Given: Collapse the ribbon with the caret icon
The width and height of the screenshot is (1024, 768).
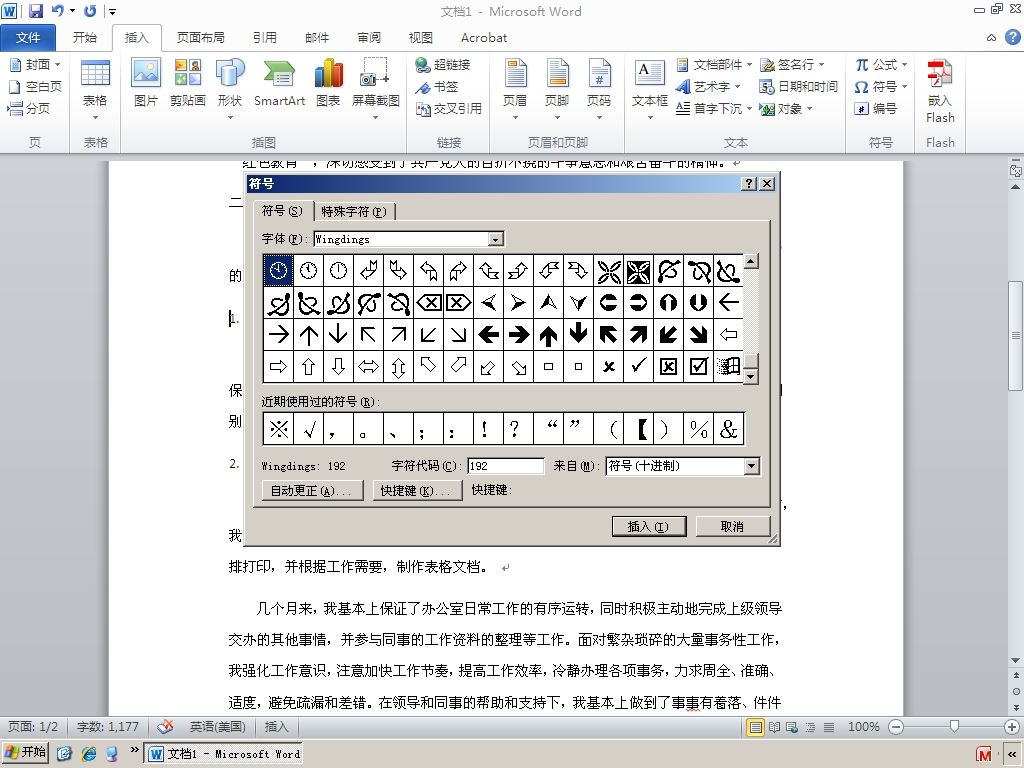Looking at the screenshot, I should pos(991,38).
